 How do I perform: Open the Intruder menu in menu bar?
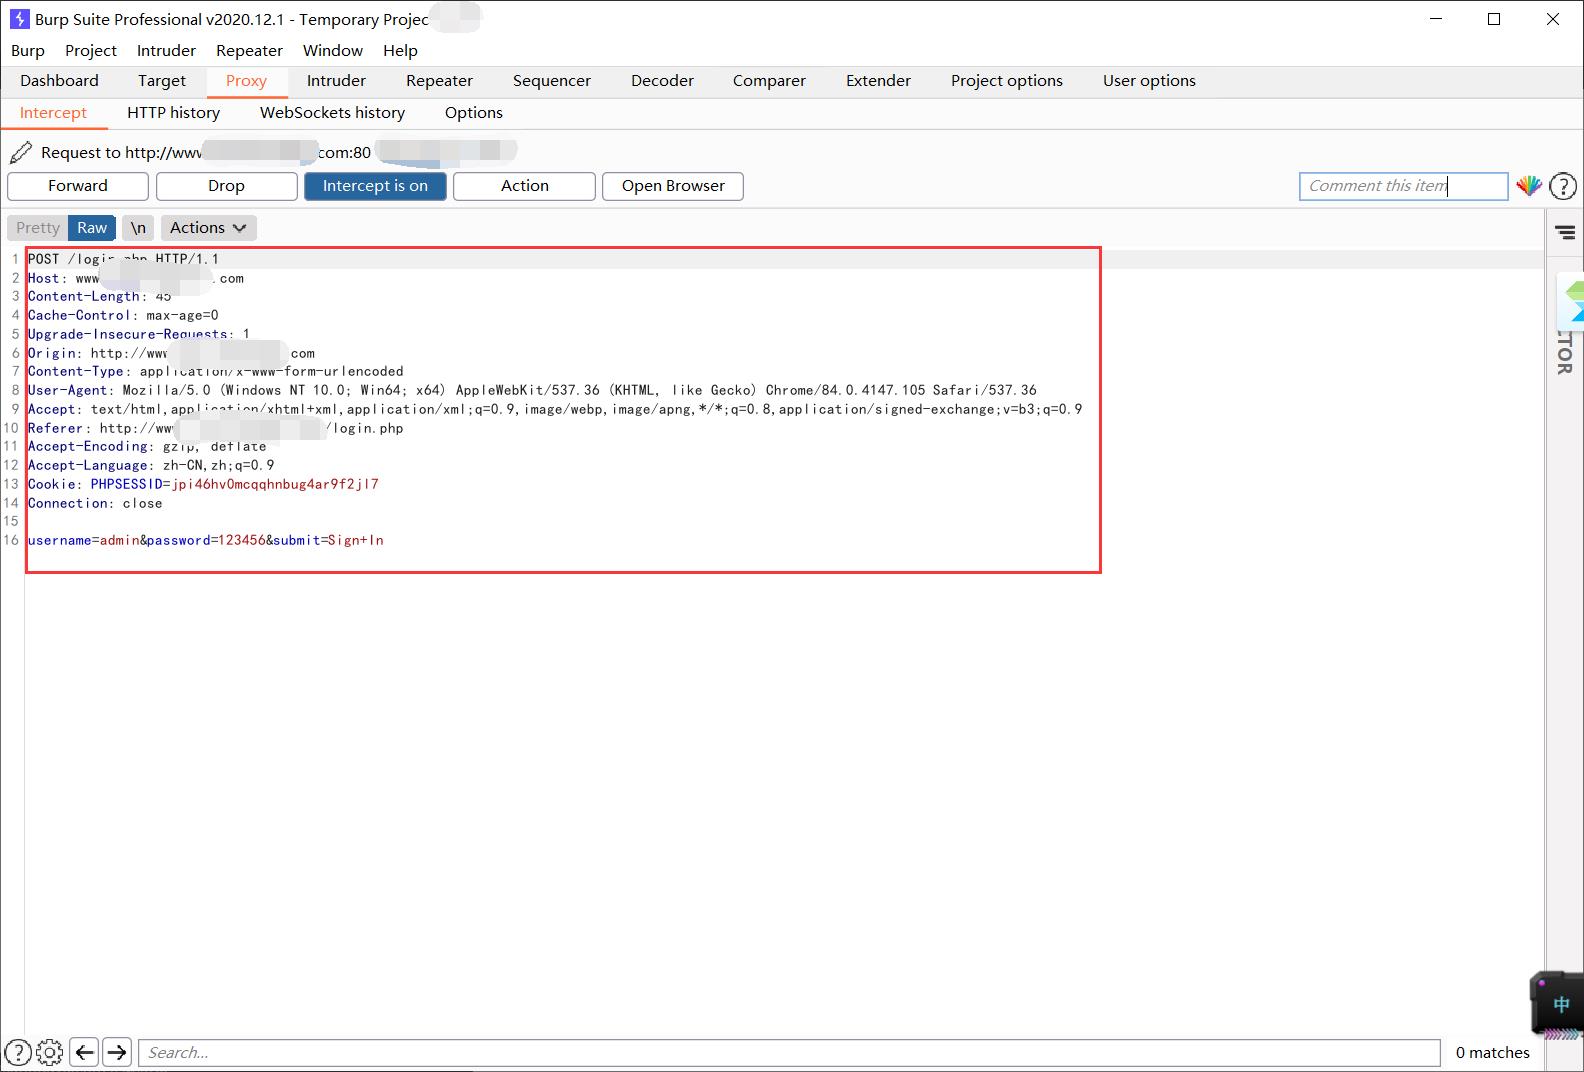(x=166, y=50)
